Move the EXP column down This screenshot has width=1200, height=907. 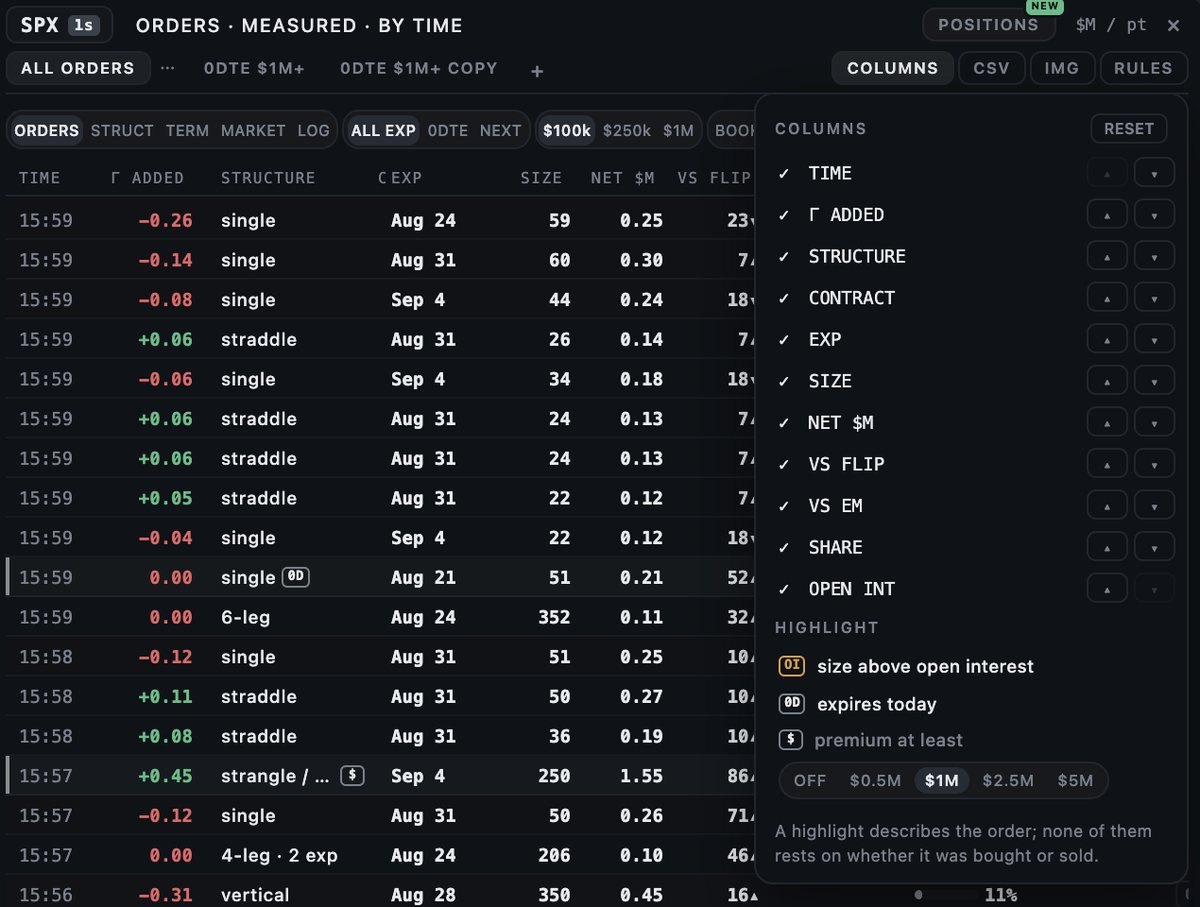pos(1154,340)
